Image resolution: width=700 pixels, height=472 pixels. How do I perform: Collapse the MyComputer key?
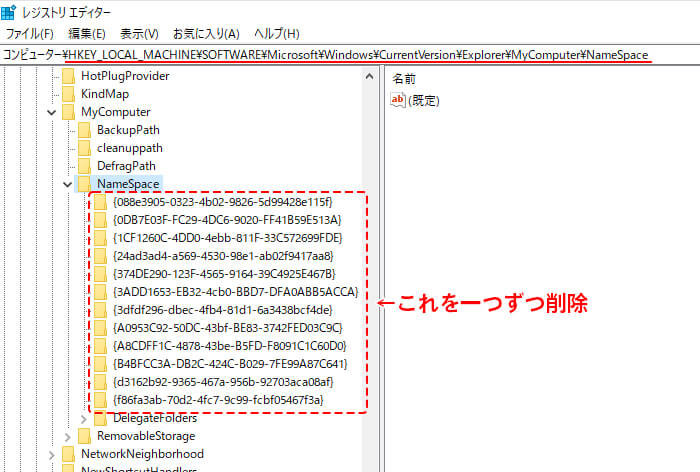pyautogui.click(x=51, y=112)
